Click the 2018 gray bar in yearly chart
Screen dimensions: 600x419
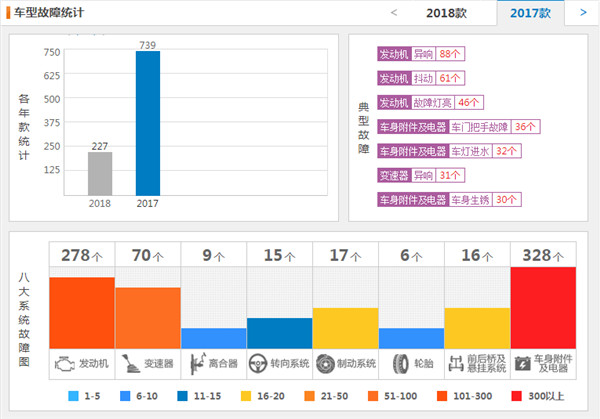pyautogui.click(x=100, y=174)
